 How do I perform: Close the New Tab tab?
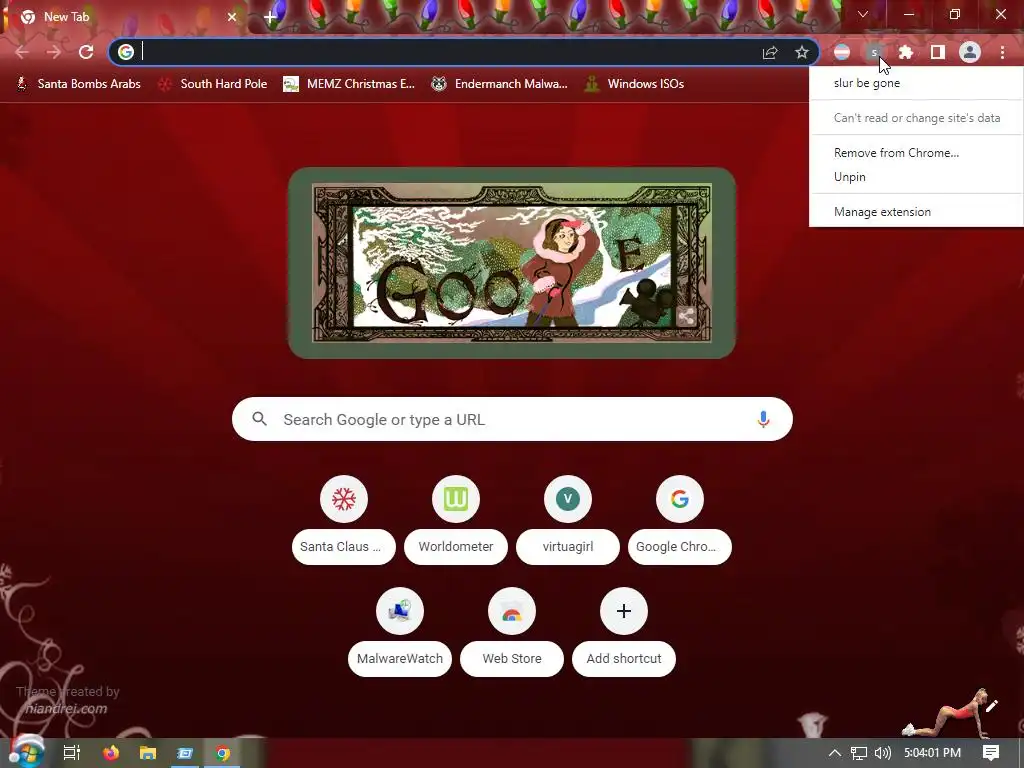pos(232,17)
